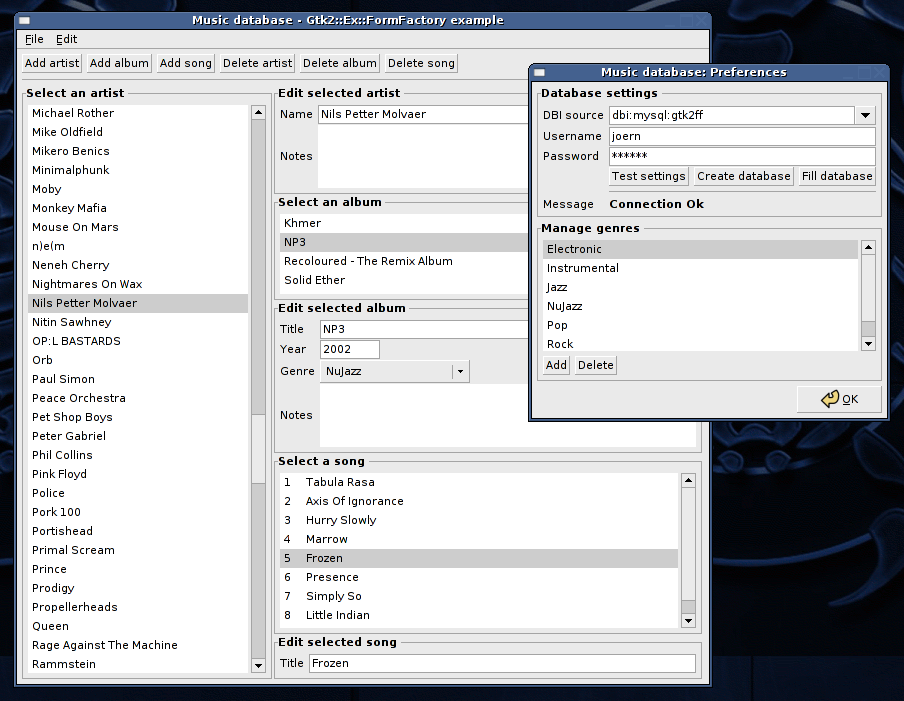The width and height of the screenshot is (904, 701).
Task: Click the Delete song button
Action: coord(421,63)
